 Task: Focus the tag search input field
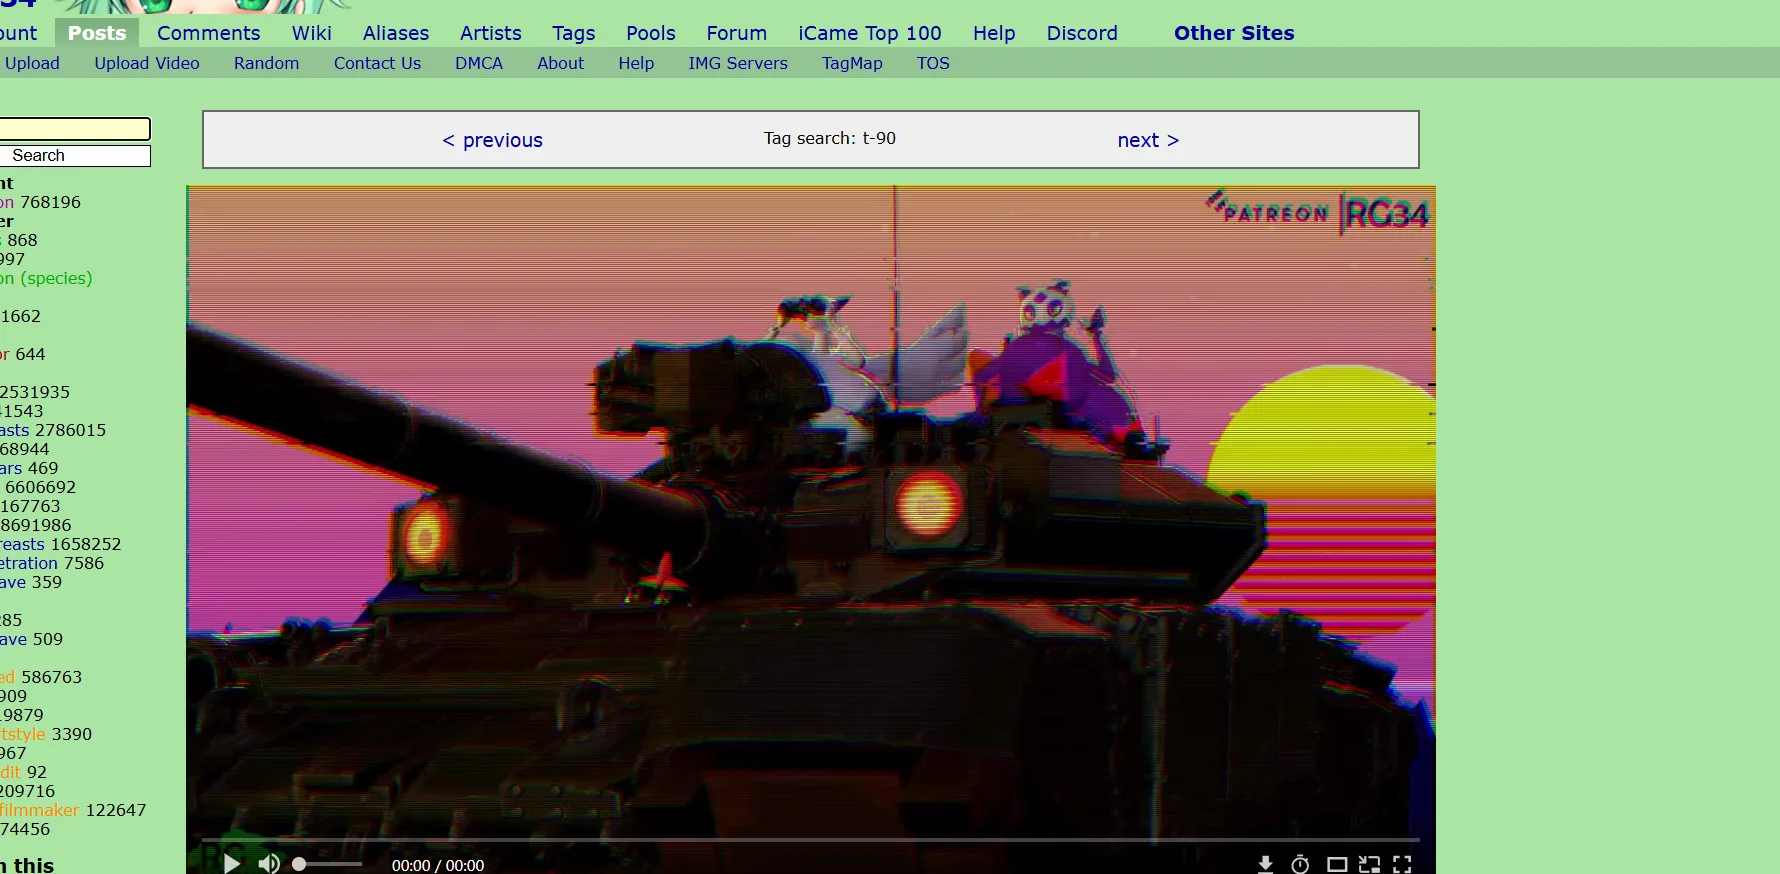tap(74, 129)
